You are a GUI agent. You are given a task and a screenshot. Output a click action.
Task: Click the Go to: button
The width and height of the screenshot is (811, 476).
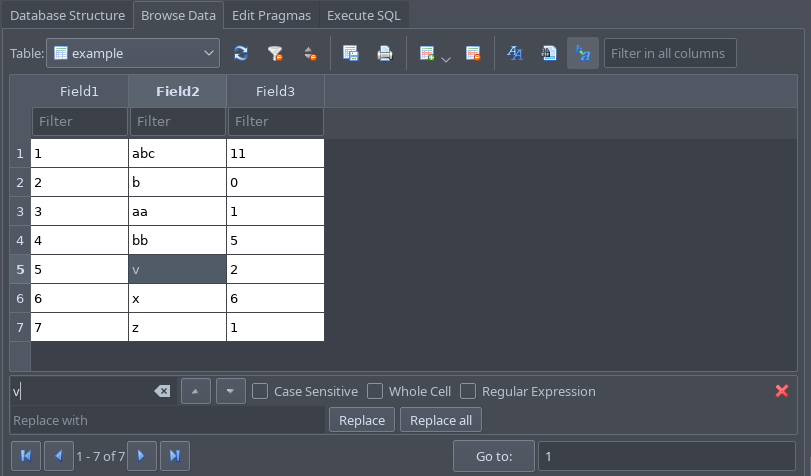click(494, 456)
